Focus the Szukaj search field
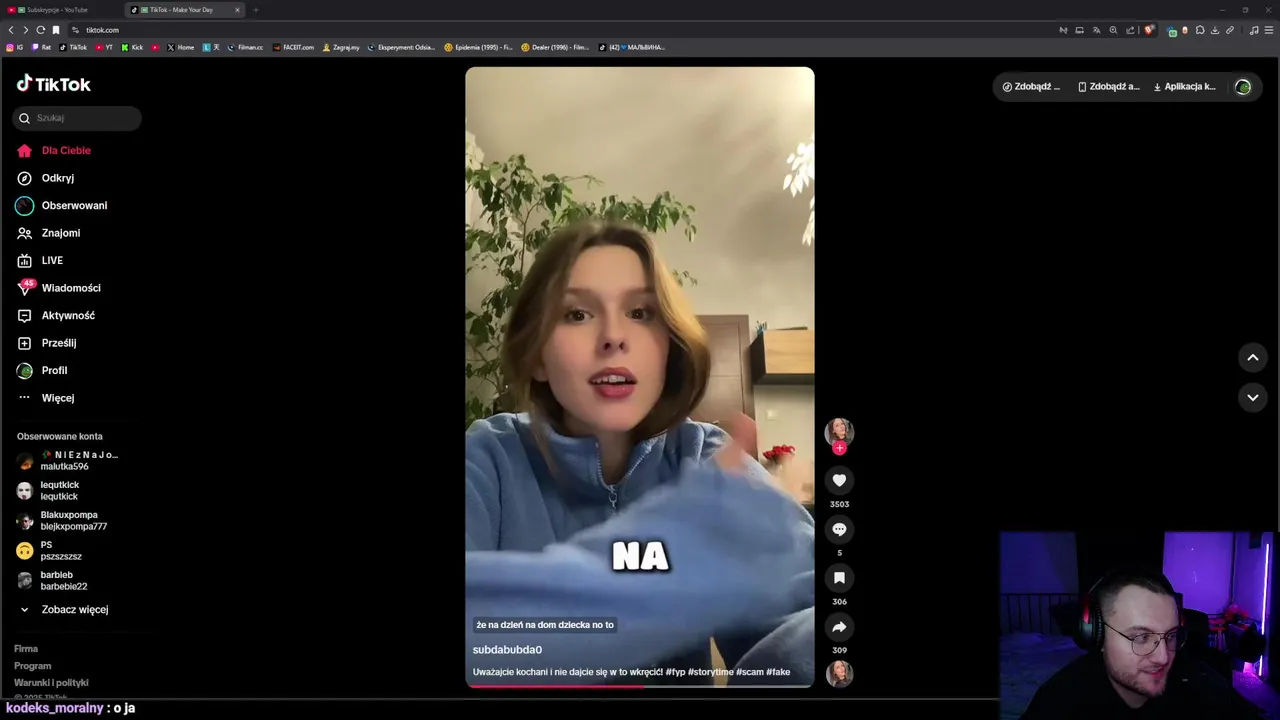 coord(77,118)
